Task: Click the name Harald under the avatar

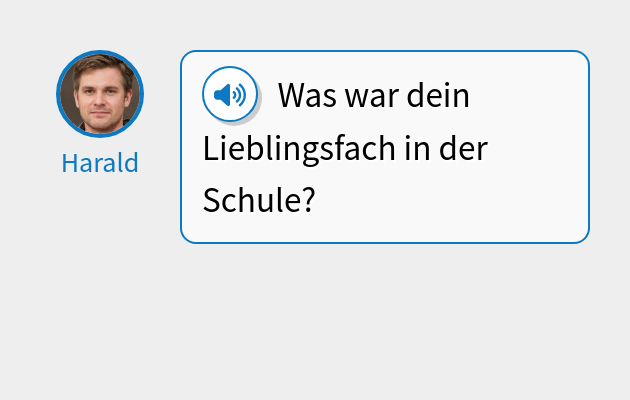Action: click(100, 163)
